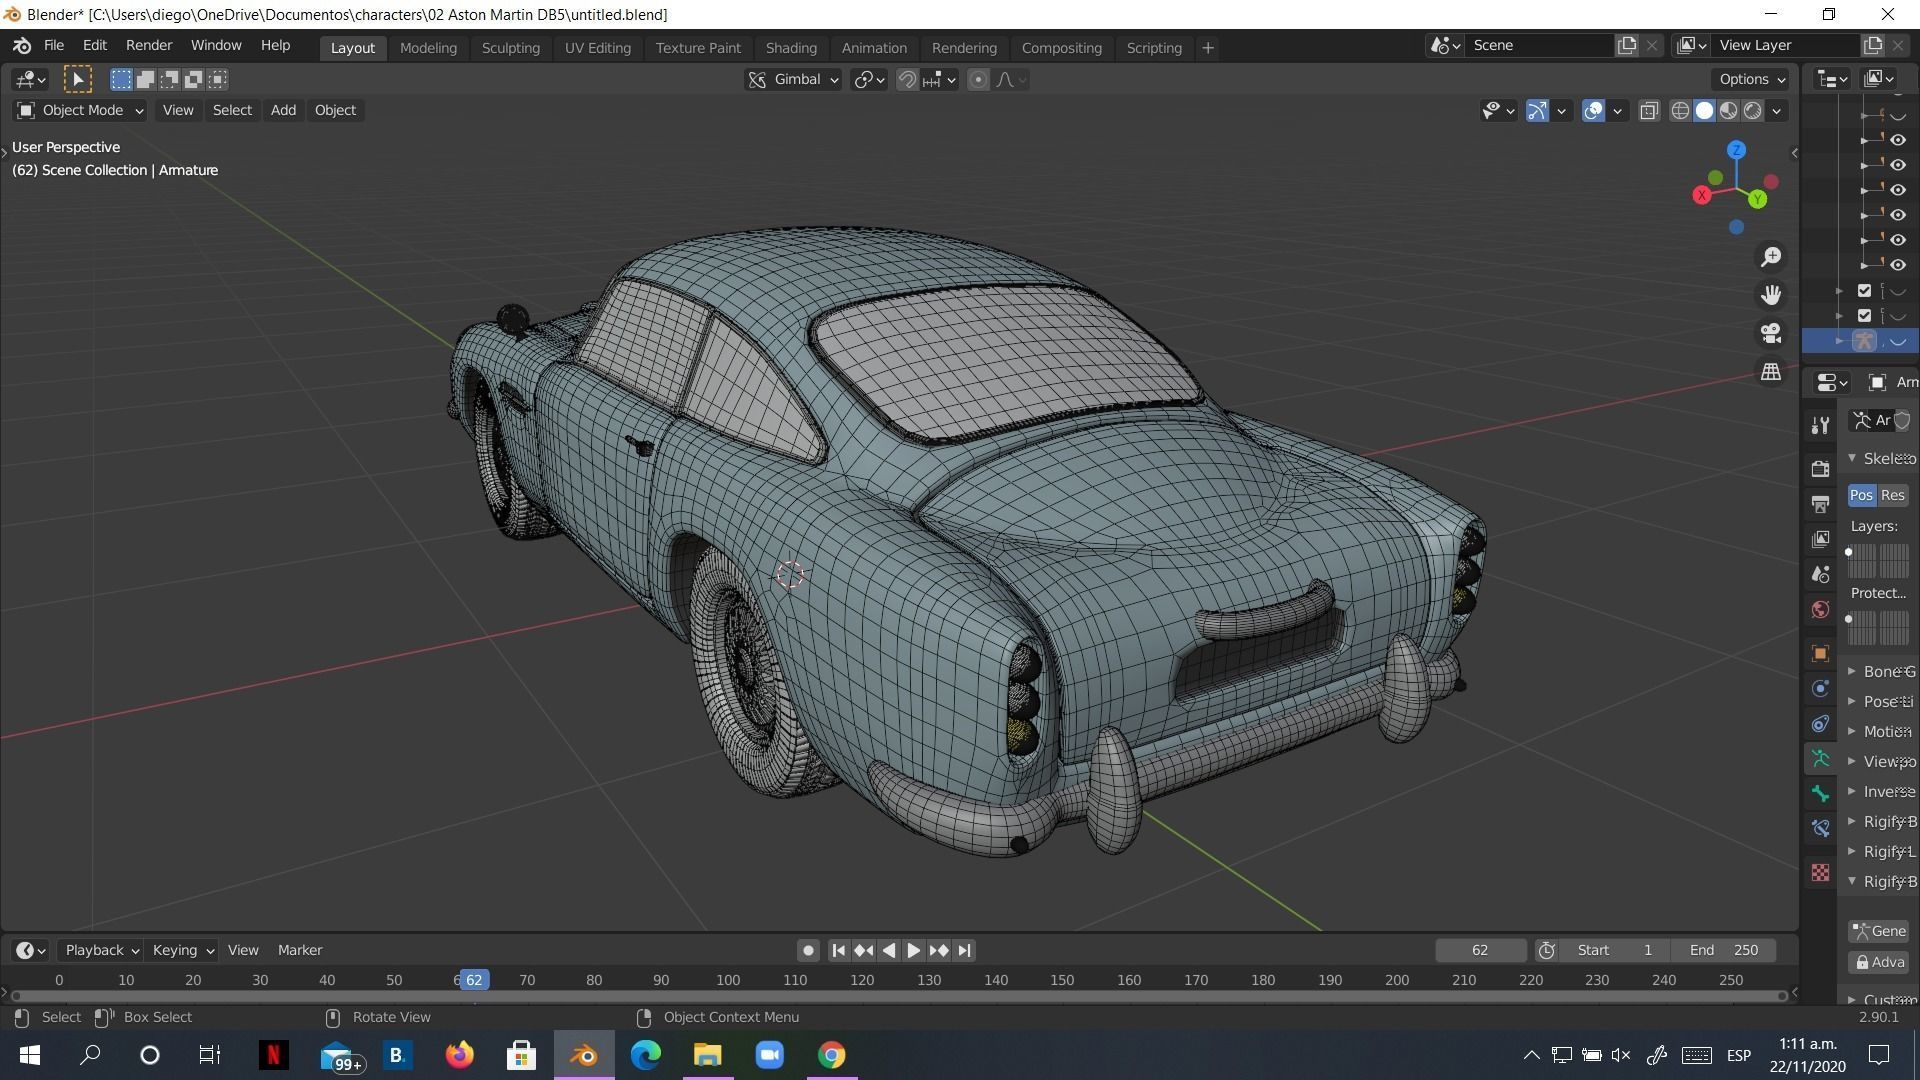
Task: Click the Generate Rig button
Action: [x=1879, y=931]
